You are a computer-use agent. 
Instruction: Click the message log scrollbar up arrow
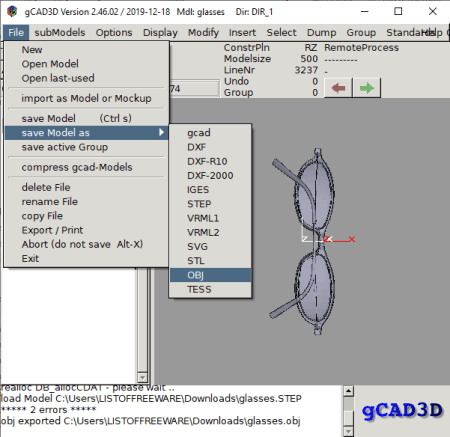click(x=348, y=391)
